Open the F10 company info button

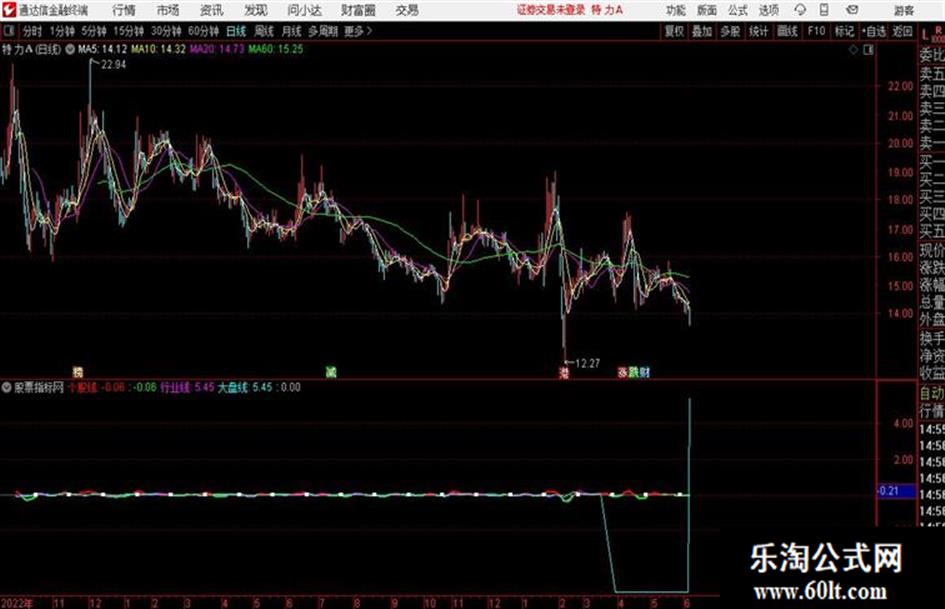(x=816, y=31)
